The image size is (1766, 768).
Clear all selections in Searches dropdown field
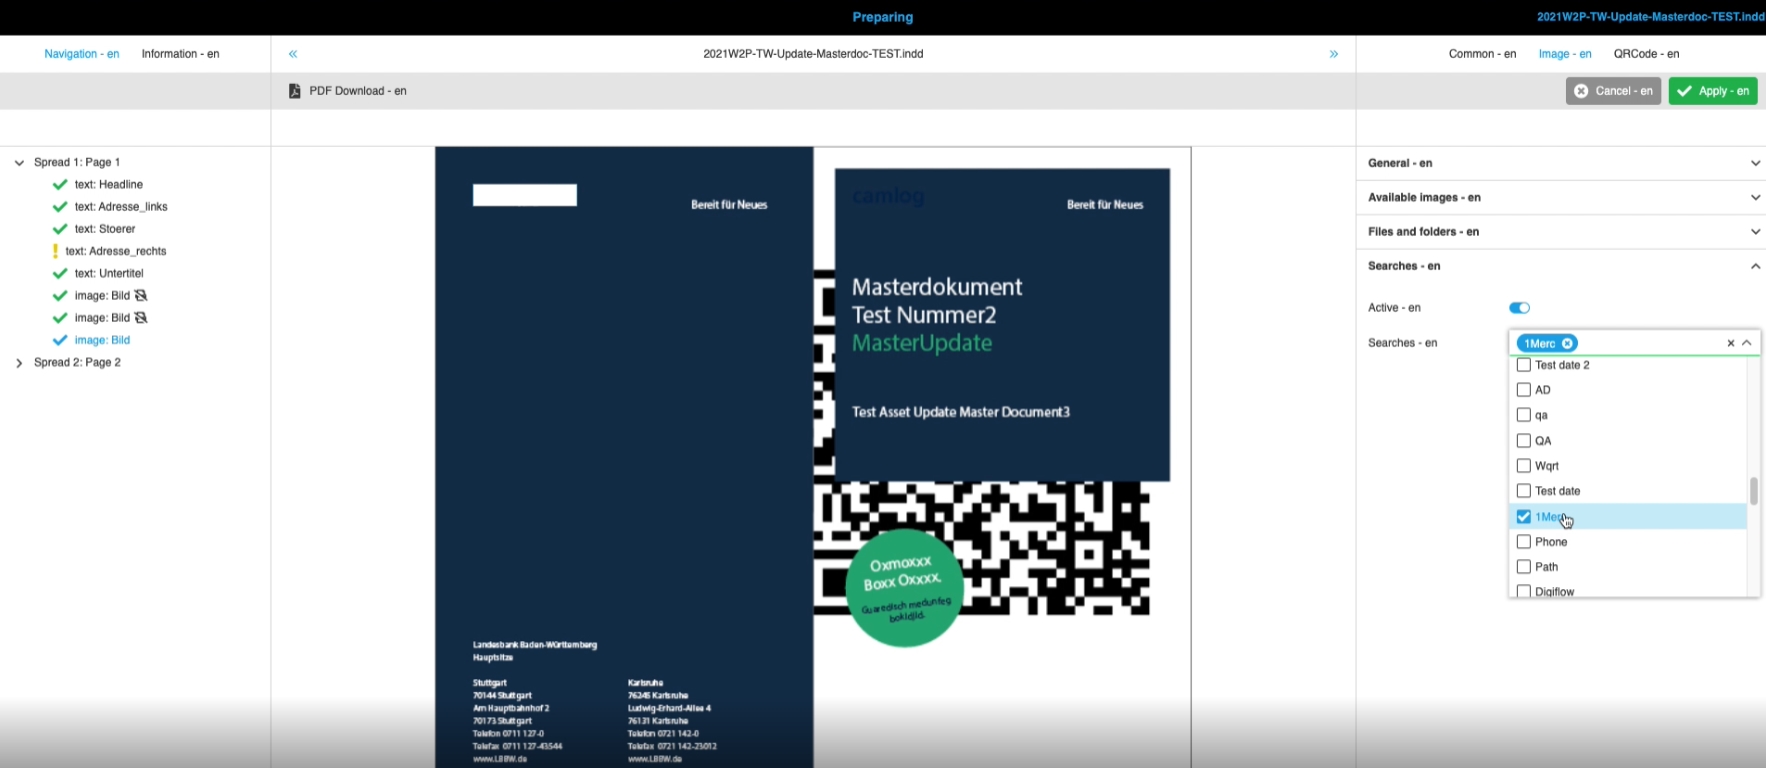point(1731,343)
